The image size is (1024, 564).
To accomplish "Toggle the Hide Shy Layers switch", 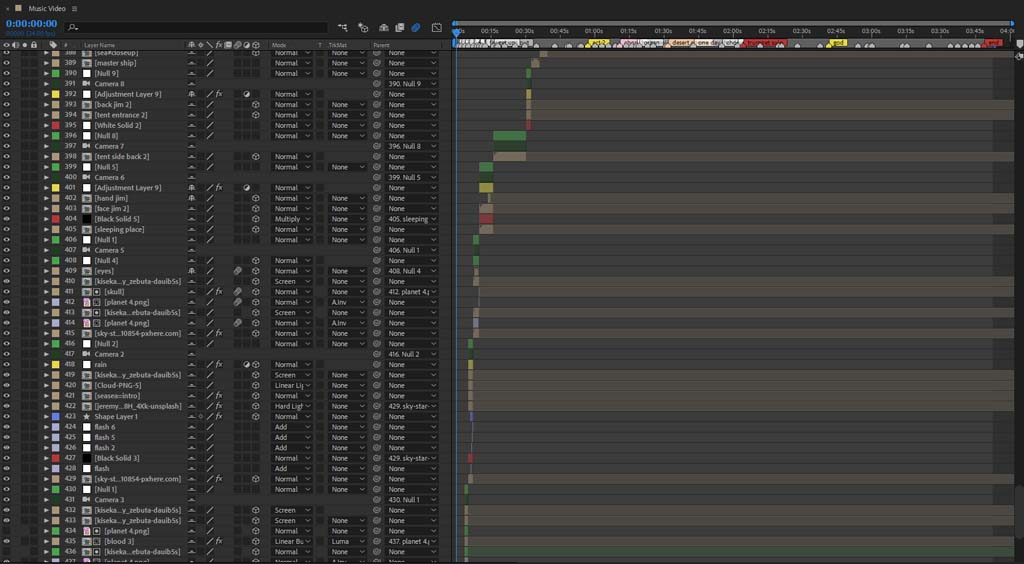I will pyautogui.click(x=383, y=27).
